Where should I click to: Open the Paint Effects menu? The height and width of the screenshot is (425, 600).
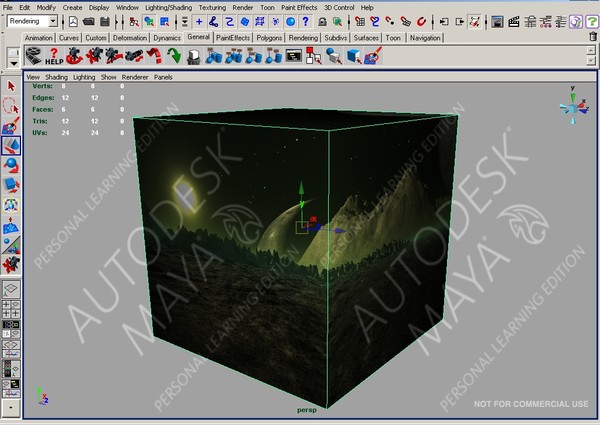click(299, 8)
